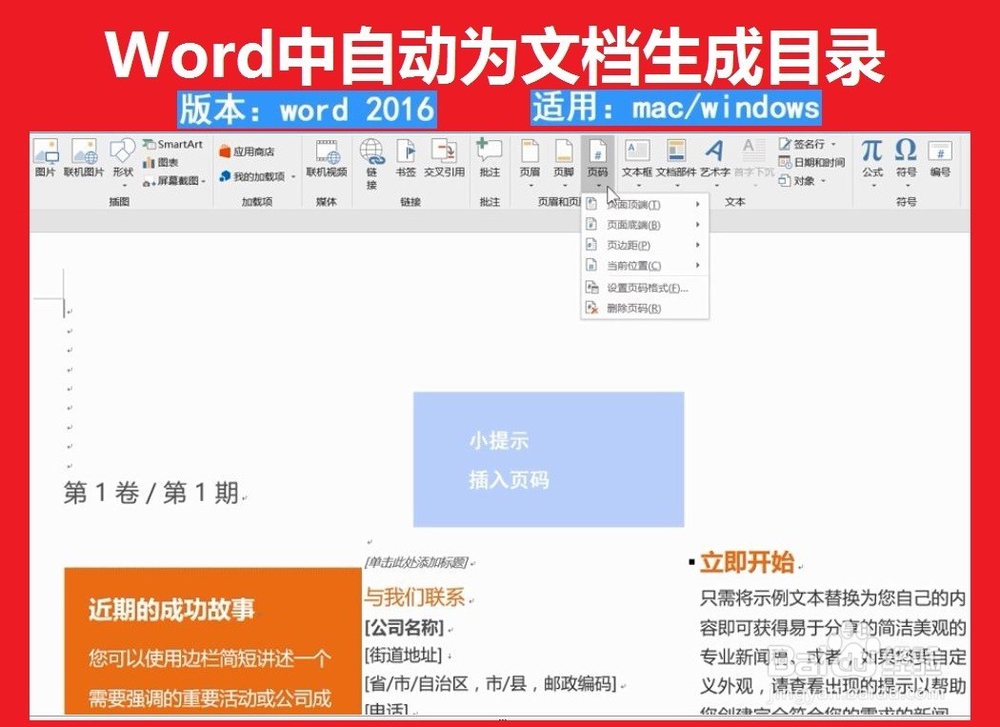
Task: Expand the 当前位置 submenu arrow
Action: [697, 265]
